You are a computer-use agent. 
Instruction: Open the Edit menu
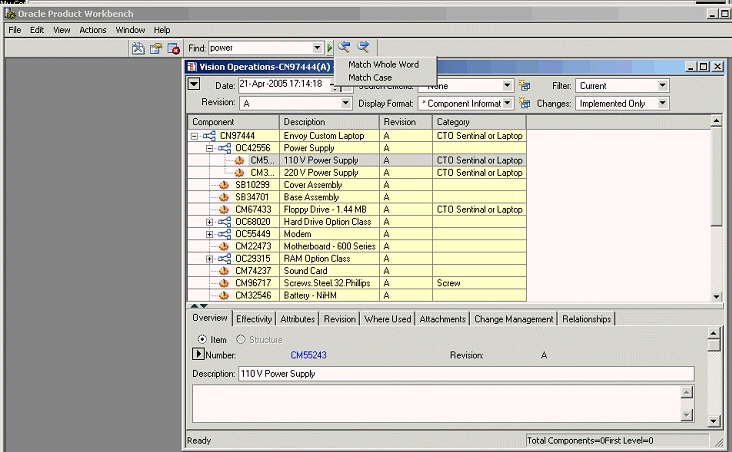click(37, 30)
